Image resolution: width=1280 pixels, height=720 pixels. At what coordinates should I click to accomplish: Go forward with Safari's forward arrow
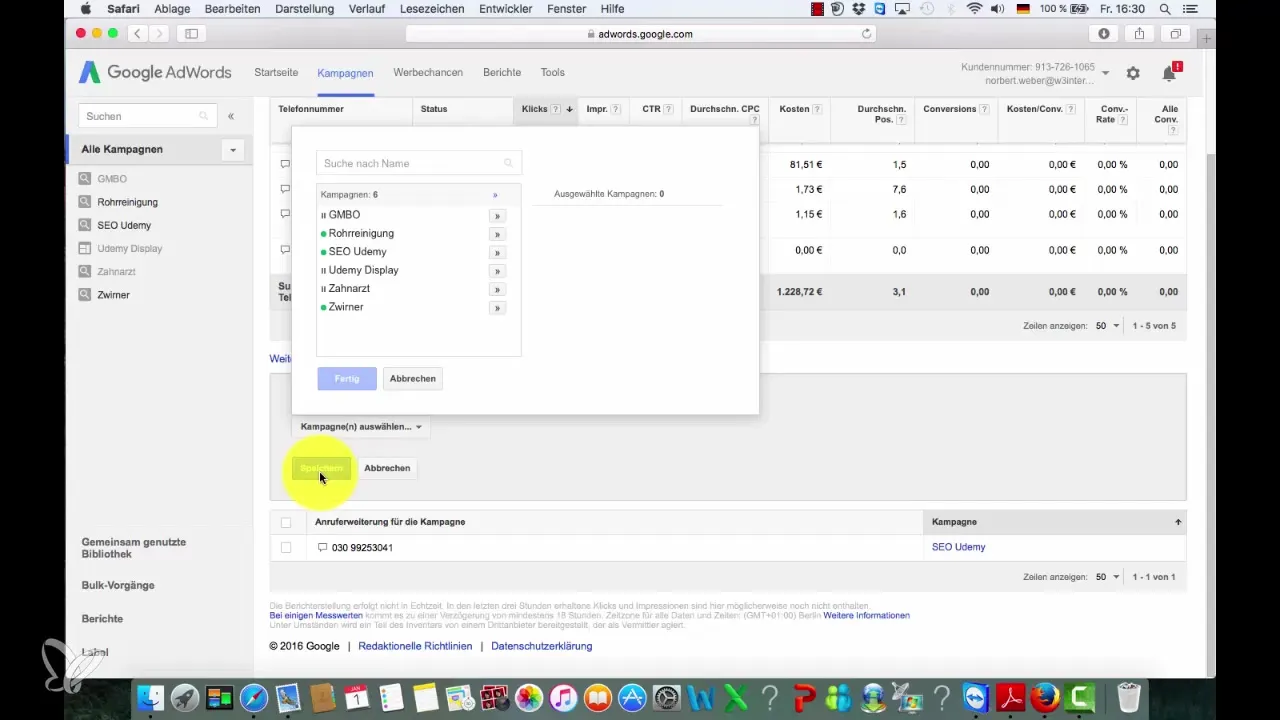tap(161, 33)
